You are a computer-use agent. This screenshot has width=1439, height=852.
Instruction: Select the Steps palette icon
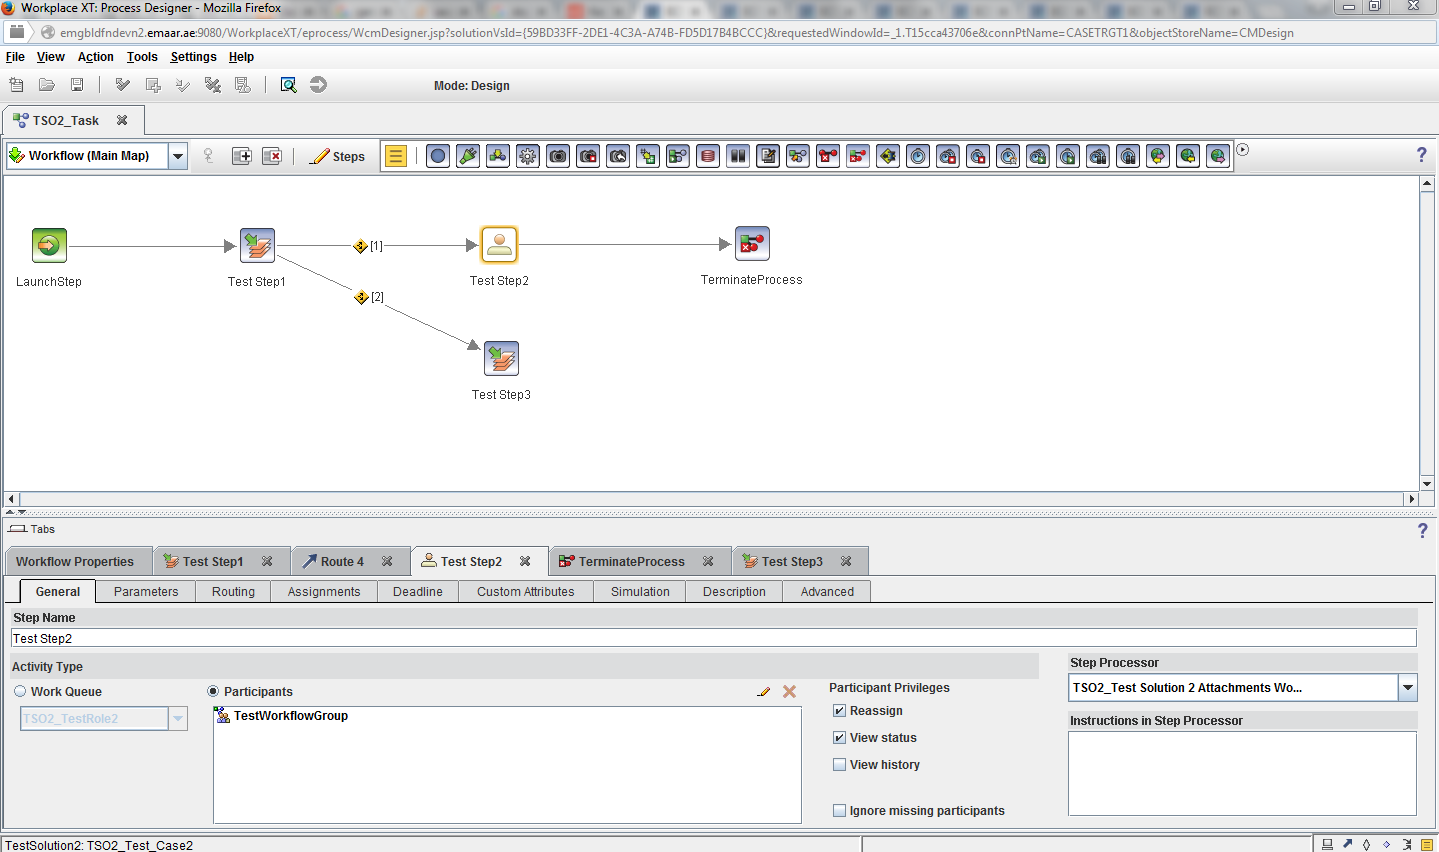click(396, 156)
